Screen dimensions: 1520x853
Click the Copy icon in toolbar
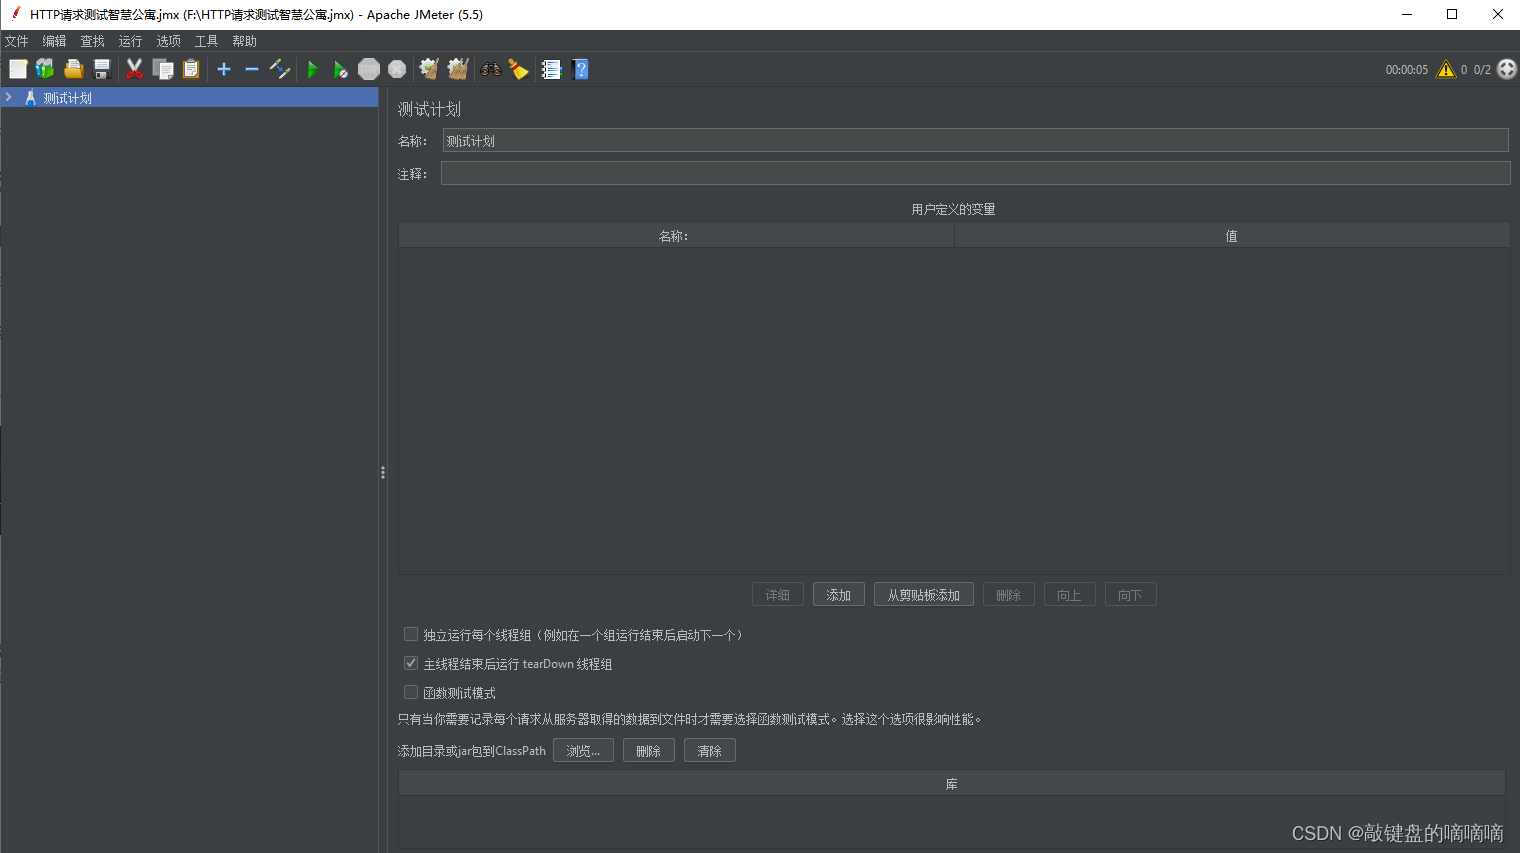(163, 69)
